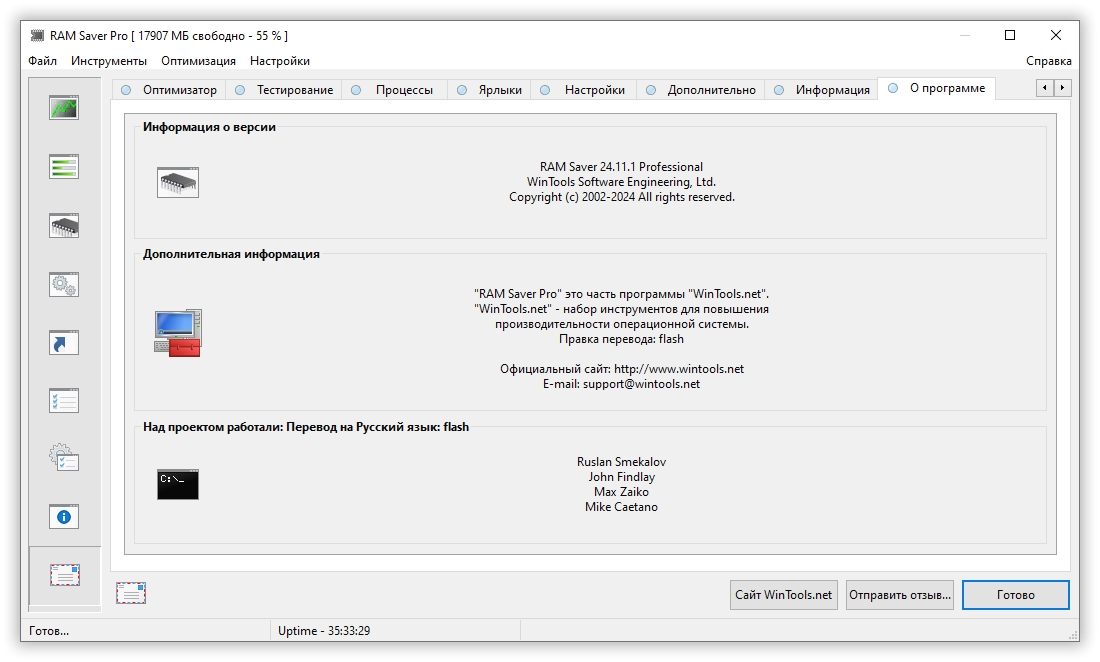The image size is (1100, 662).
Task: Open the Настройки tab
Action: (584, 90)
